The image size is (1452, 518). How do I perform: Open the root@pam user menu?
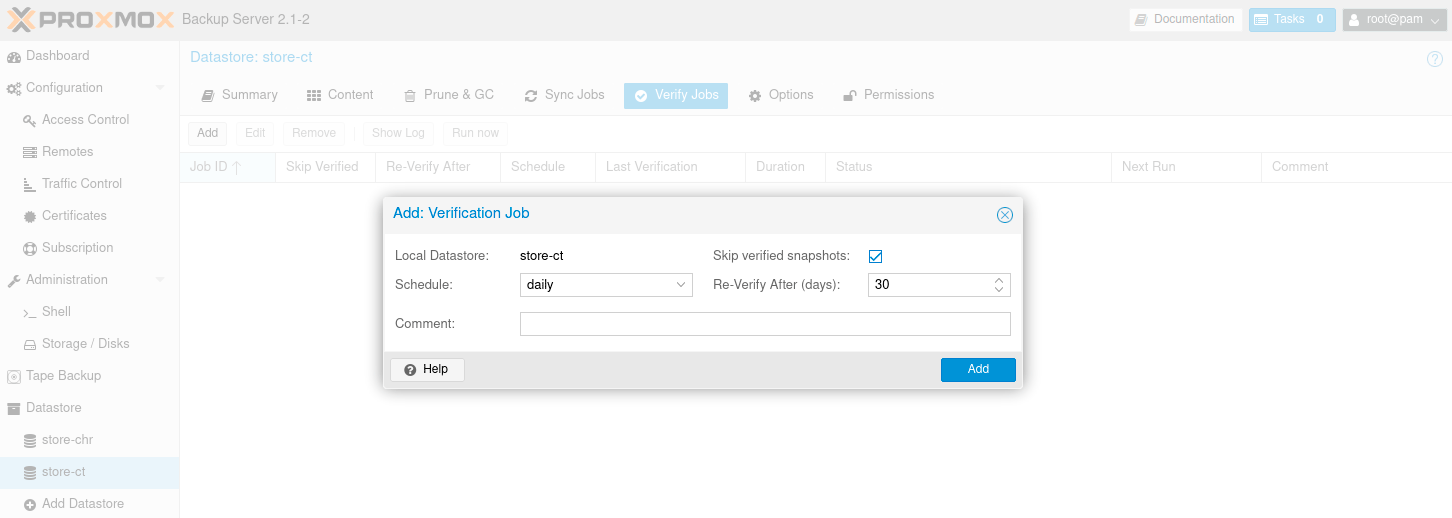click(x=1393, y=19)
